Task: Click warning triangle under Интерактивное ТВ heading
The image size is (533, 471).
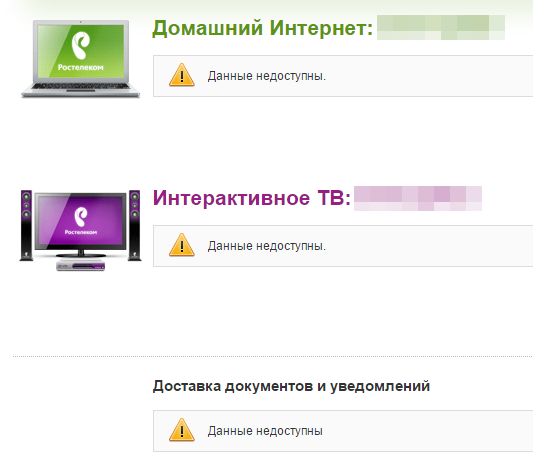Action: (x=182, y=245)
